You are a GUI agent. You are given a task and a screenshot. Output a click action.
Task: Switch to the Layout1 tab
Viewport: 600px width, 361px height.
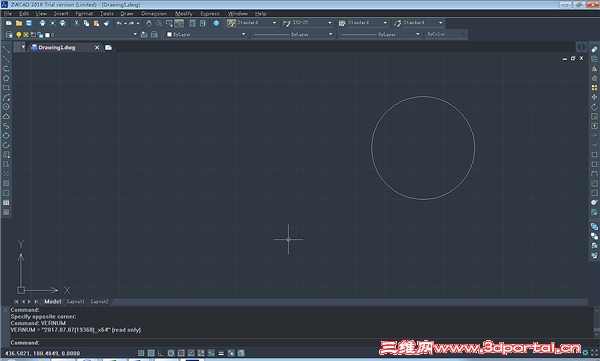tap(76, 302)
